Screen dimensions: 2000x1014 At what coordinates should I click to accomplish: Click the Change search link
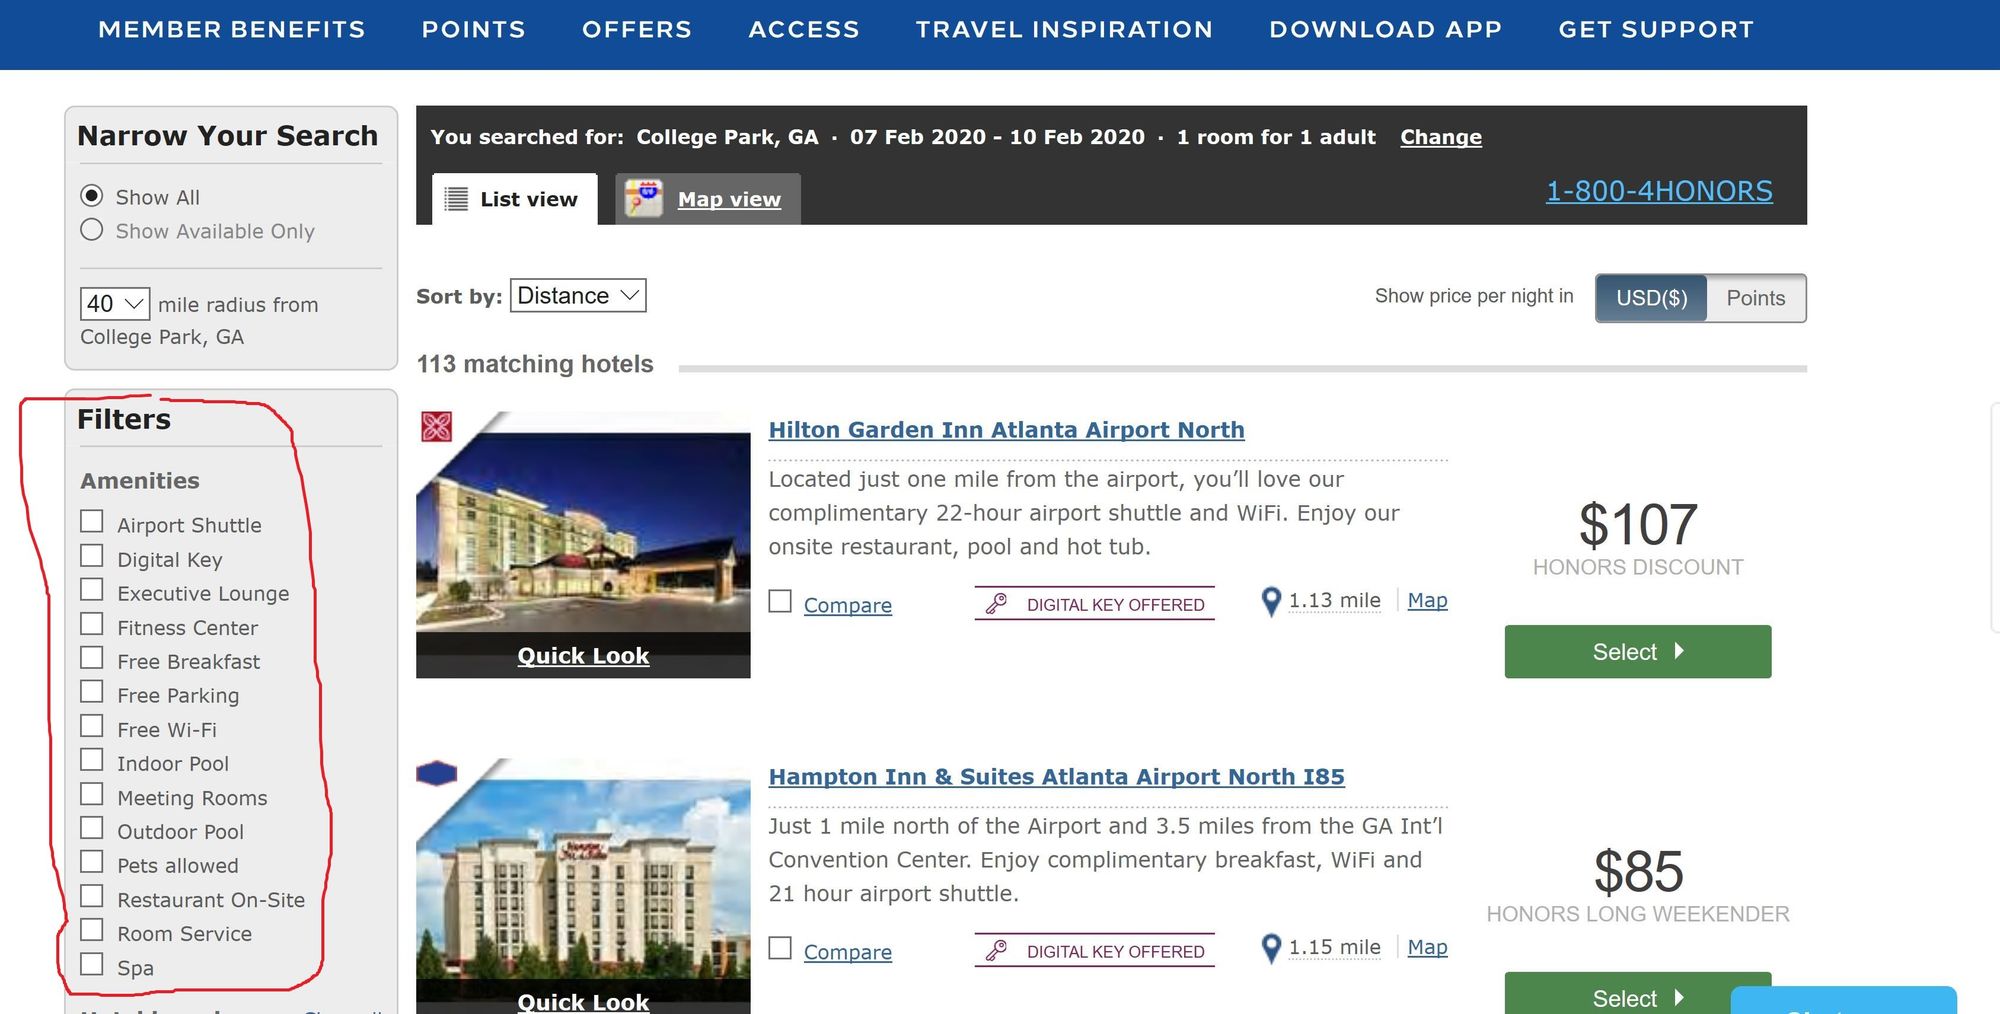[1441, 137]
